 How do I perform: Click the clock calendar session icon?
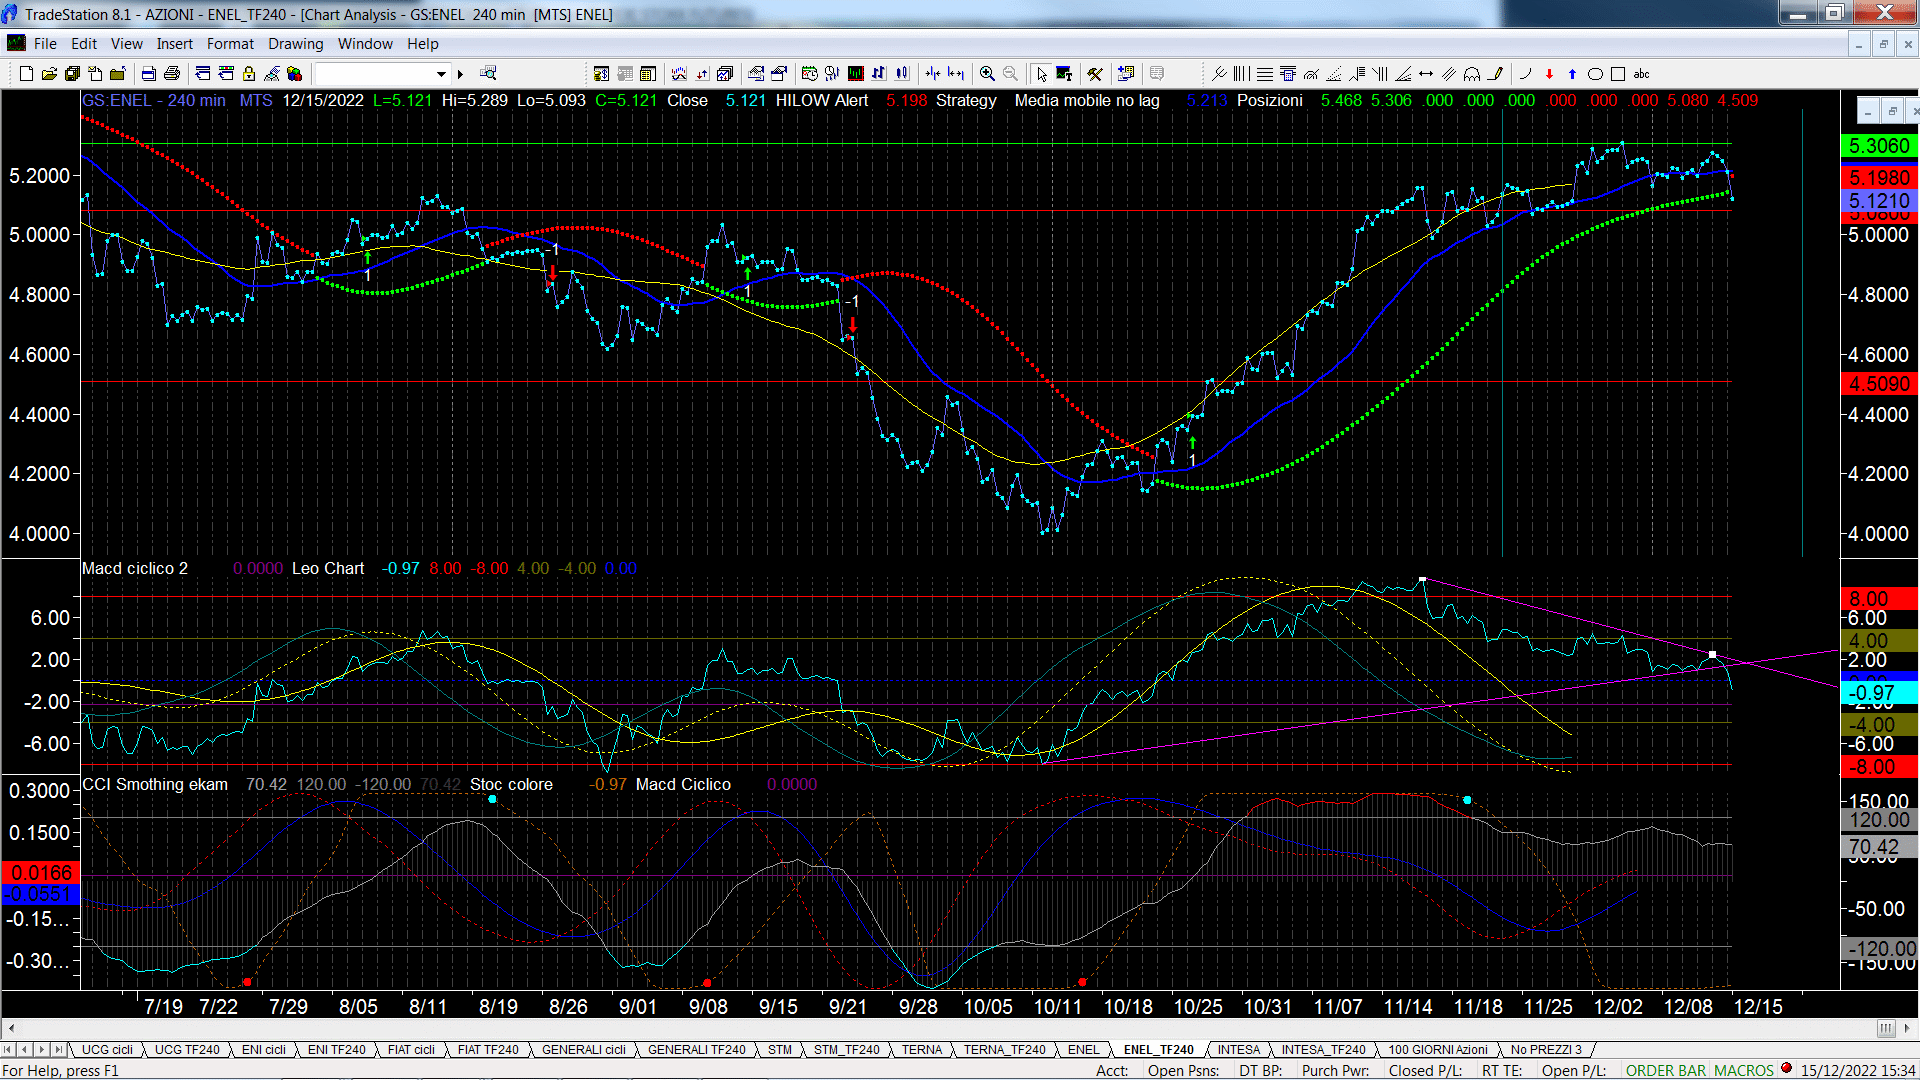(x=809, y=74)
